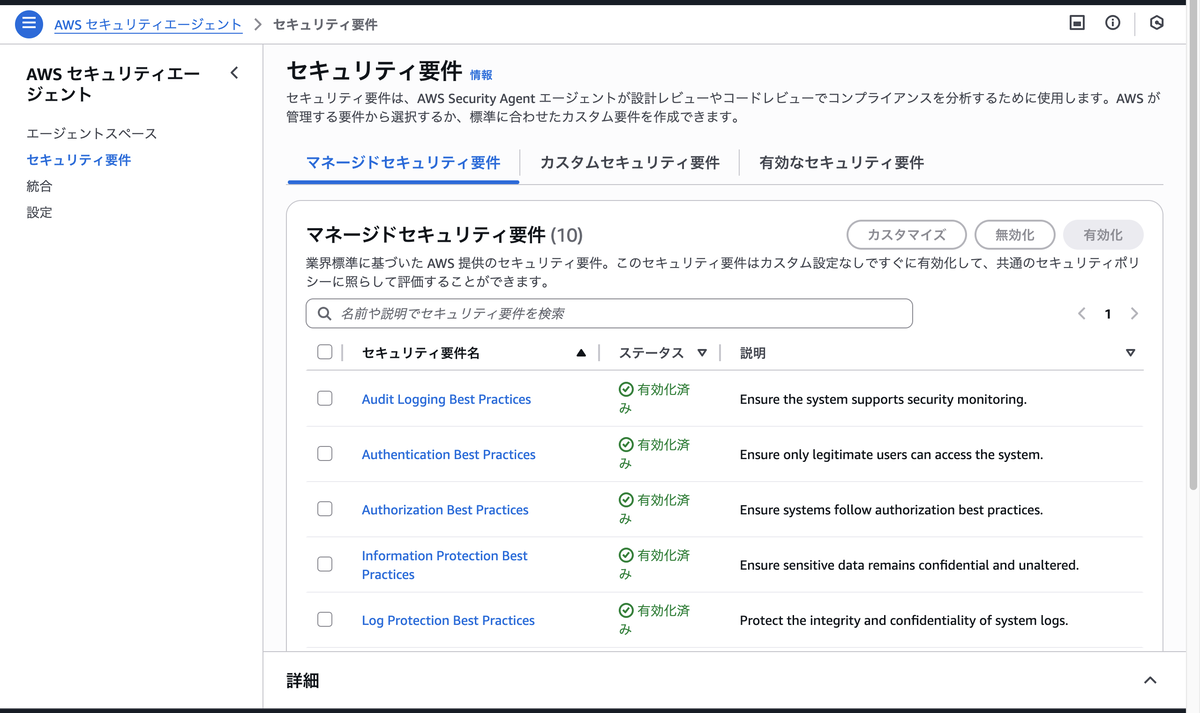Check the Authorization Best Practices row
The image size is (1200, 713).
pos(325,509)
